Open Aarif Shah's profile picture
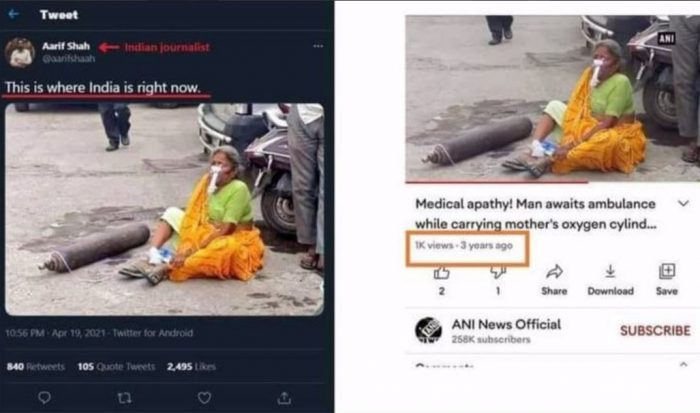This screenshot has width=700, height=413. 20,52
